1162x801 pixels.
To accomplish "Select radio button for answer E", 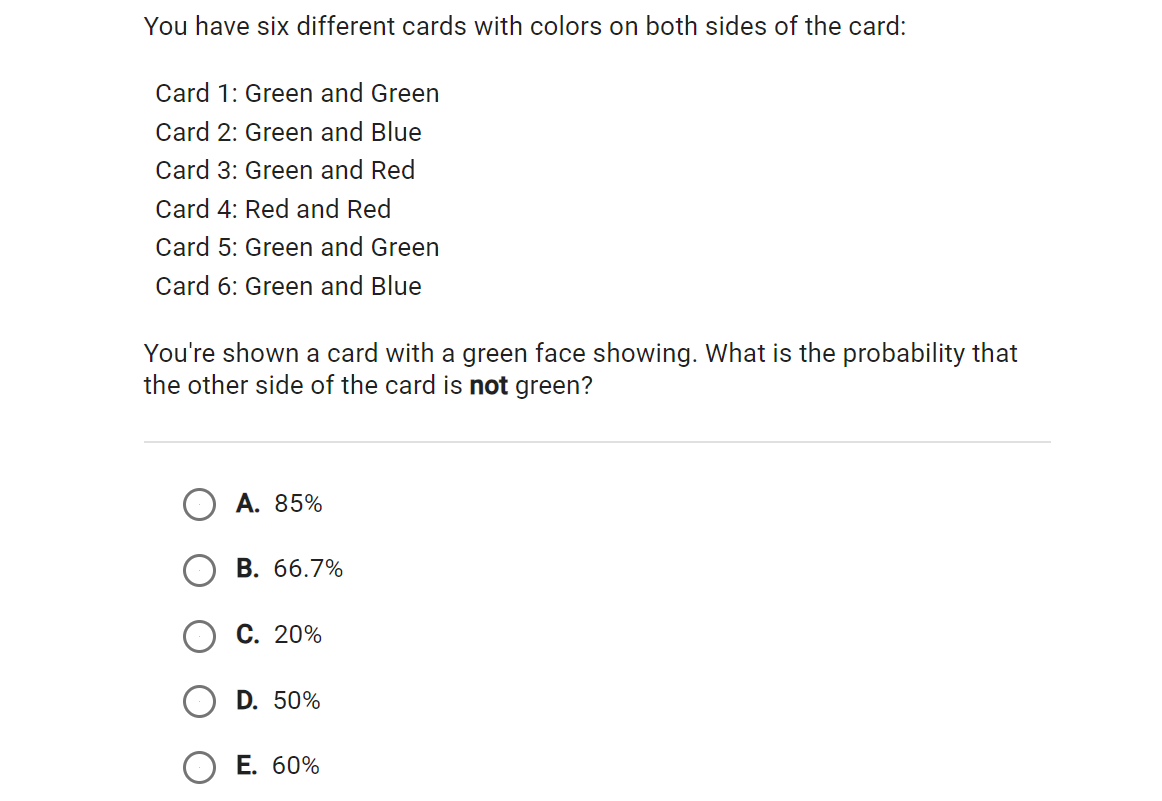I will pyautogui.click(x=199, y=767).
